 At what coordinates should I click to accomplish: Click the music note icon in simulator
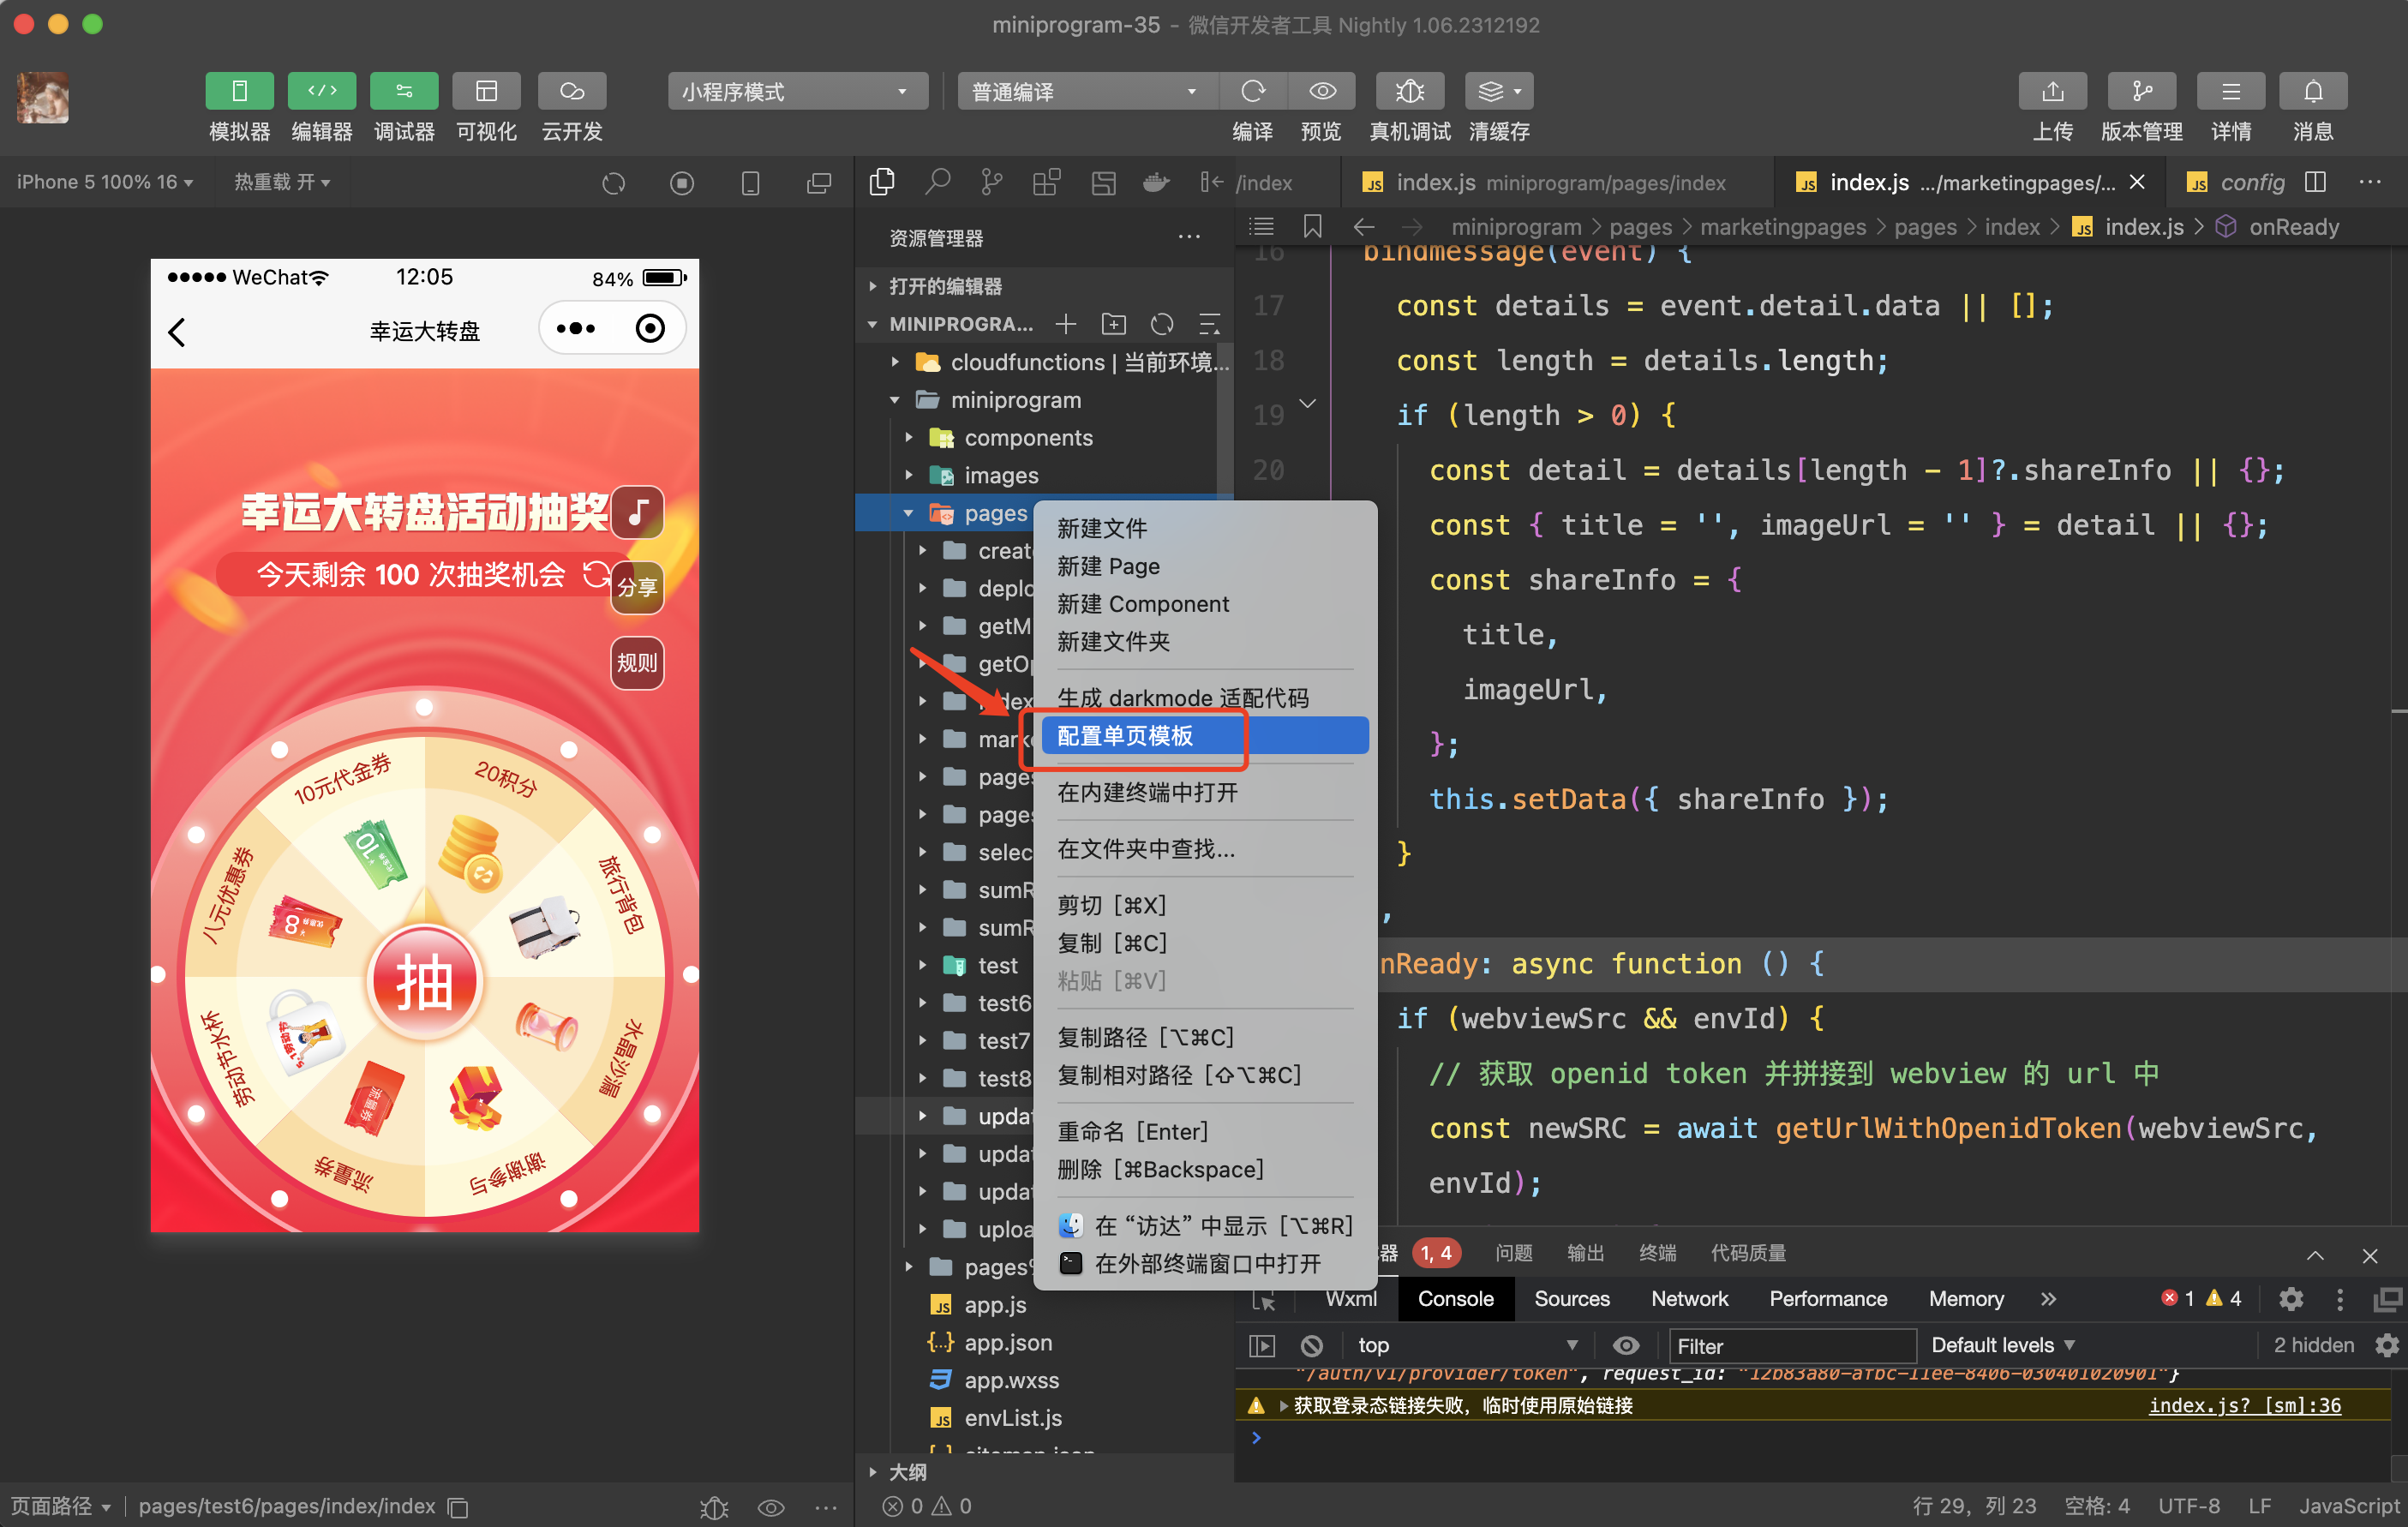[637, 513]
